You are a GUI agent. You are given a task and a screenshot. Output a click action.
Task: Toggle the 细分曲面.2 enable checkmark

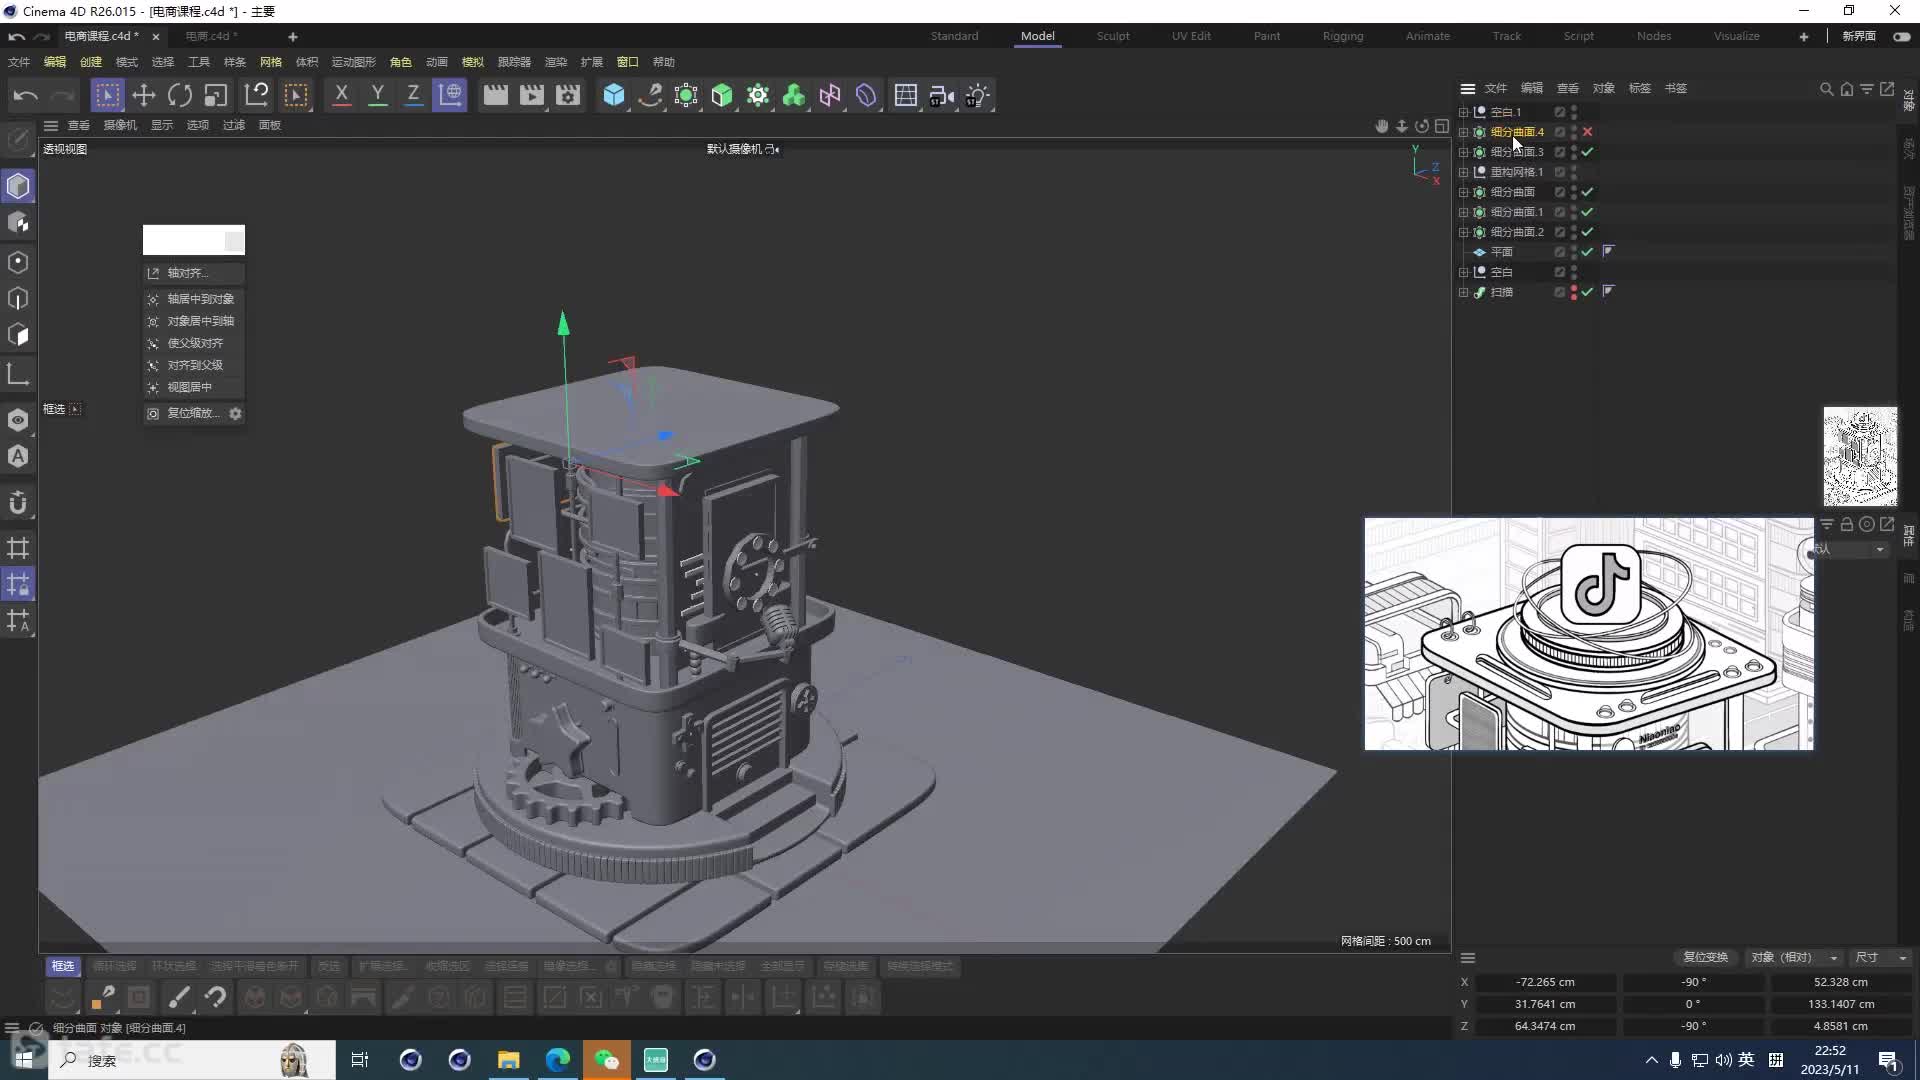coord(1587,232)
